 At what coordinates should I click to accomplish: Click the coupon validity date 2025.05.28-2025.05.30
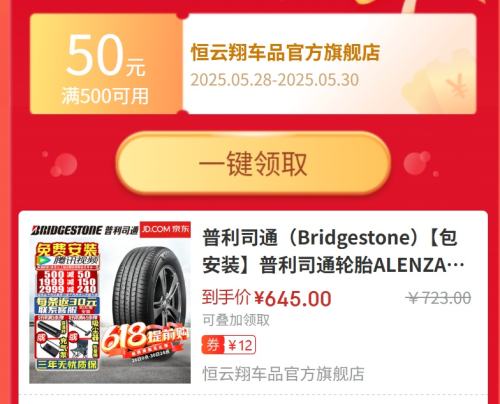275,80
